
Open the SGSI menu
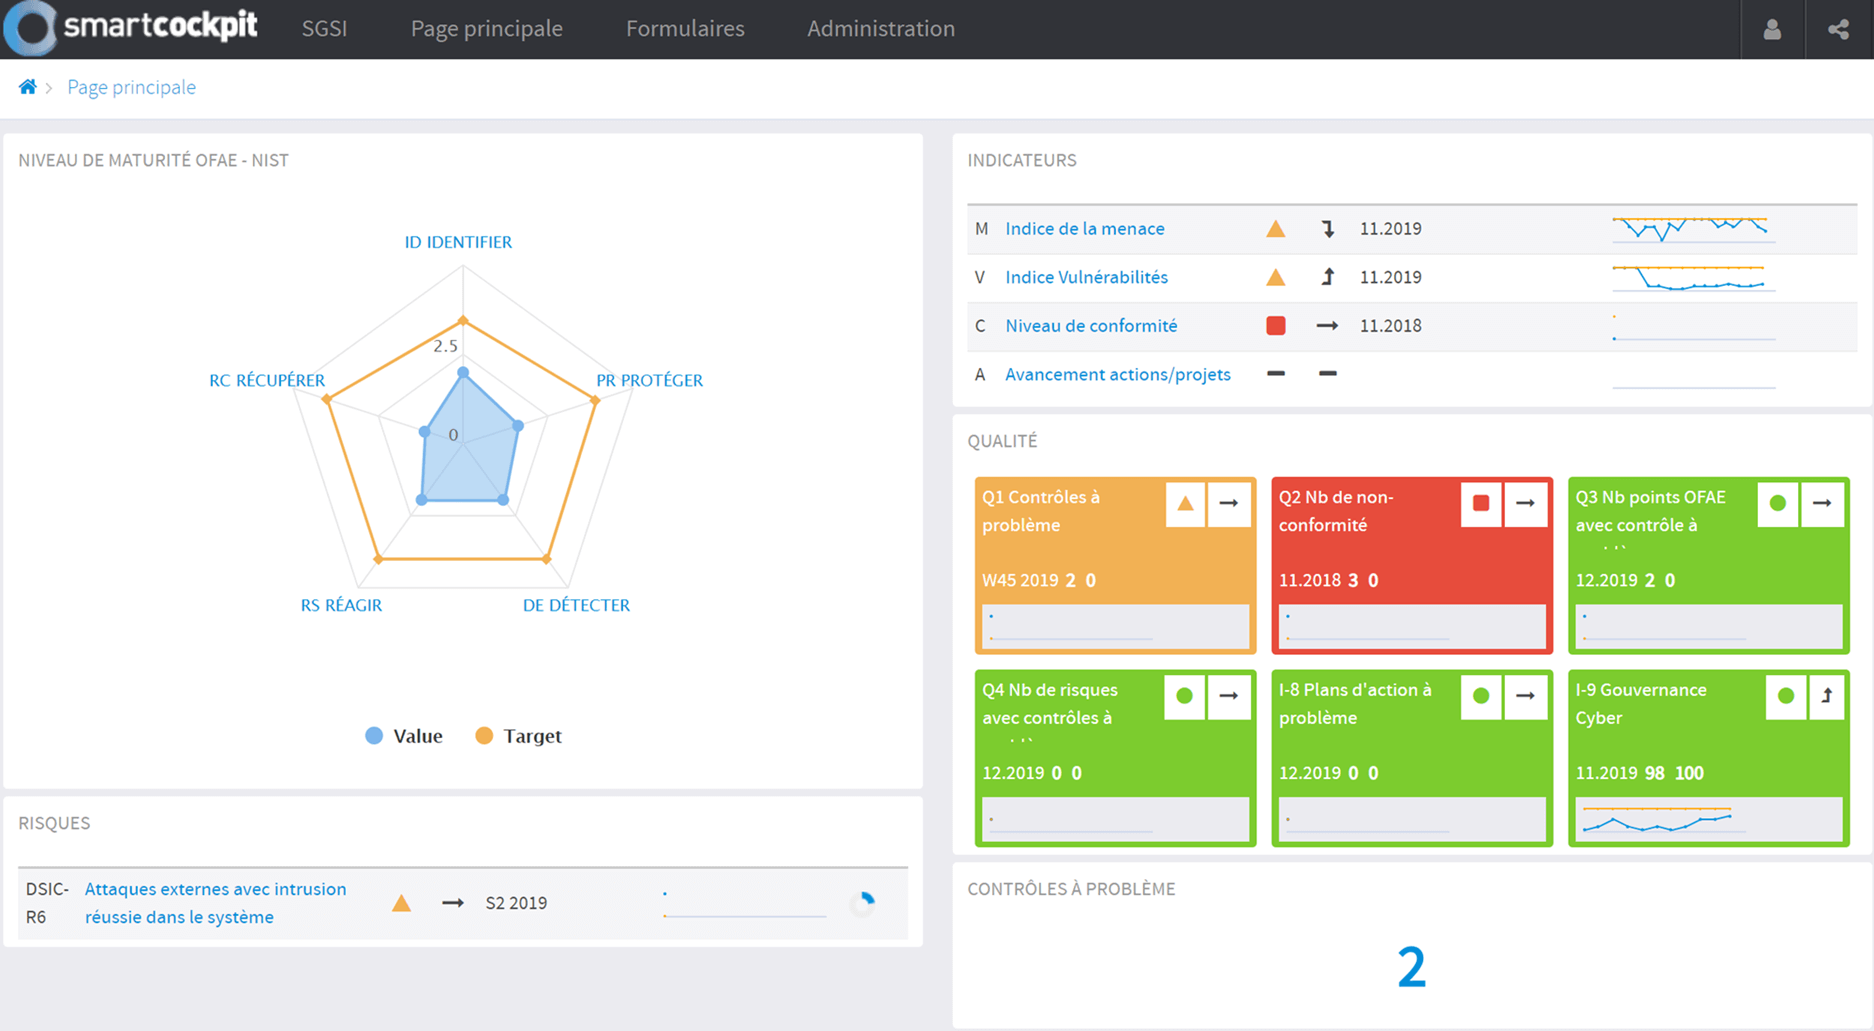324,29
